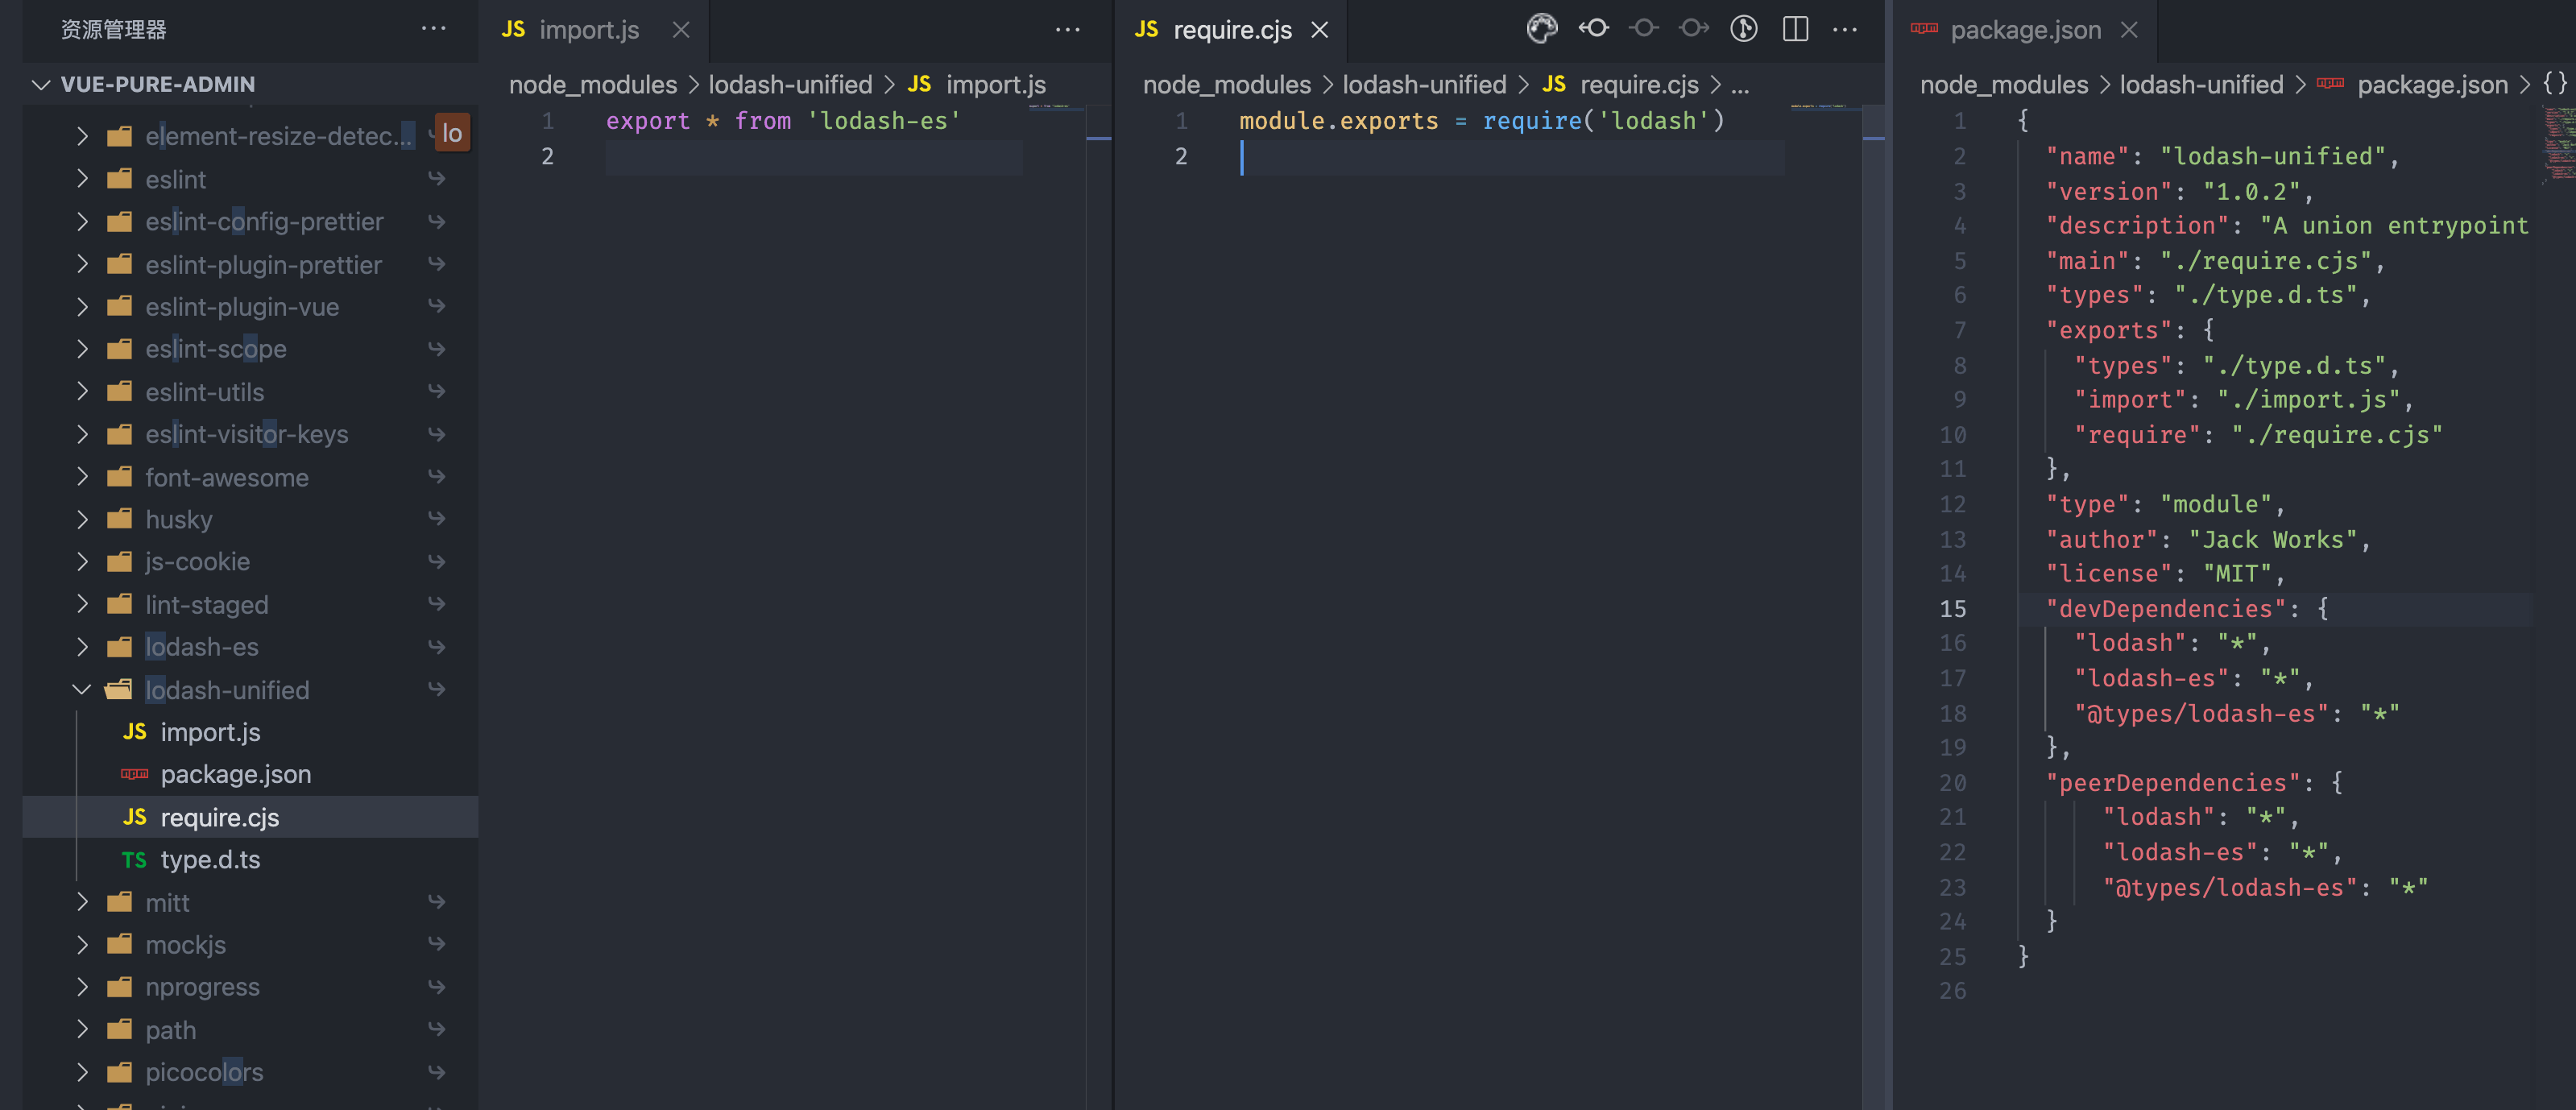Split the require.cjs editor to the right
Screen dimensions: 2576x1110
(1795, 28)
